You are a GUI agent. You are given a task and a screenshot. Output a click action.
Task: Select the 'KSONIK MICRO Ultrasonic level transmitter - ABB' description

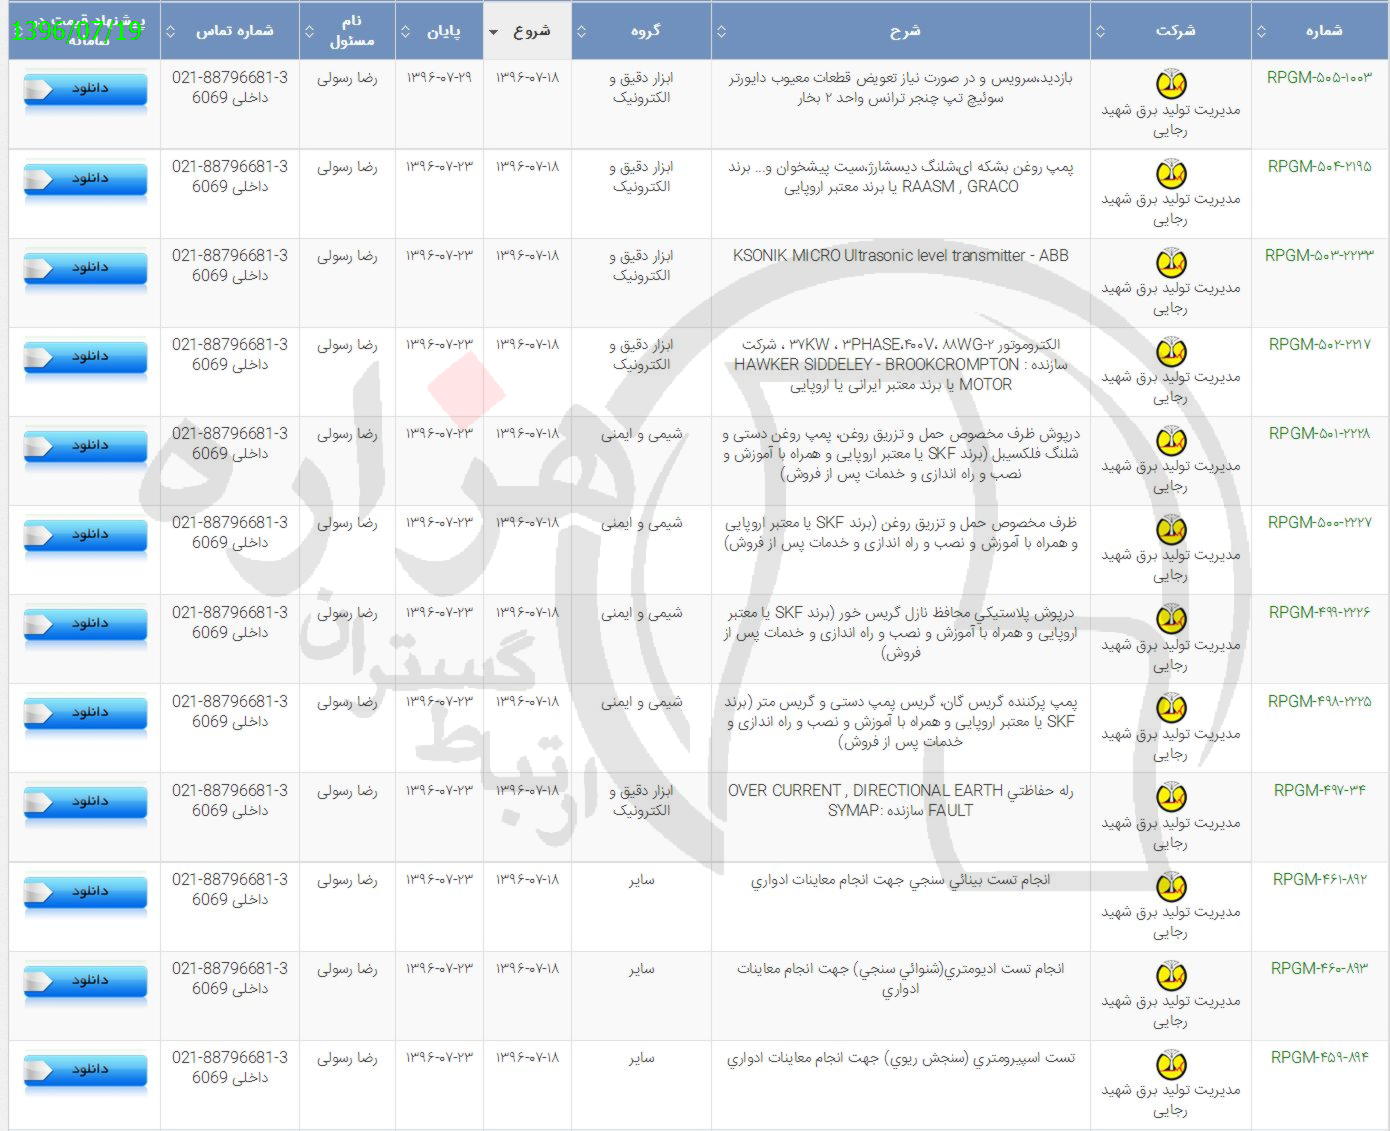pyautogui.click(x=900, y=255)
